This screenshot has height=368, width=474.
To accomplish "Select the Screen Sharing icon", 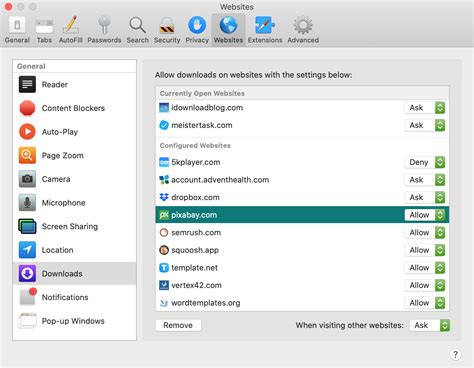I will click(27, 226).
